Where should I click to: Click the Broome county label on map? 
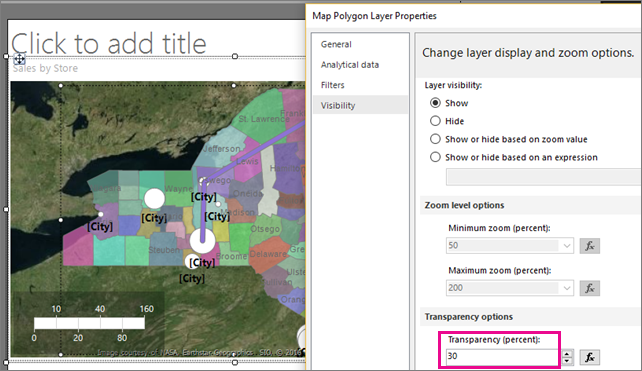[231, 256]
